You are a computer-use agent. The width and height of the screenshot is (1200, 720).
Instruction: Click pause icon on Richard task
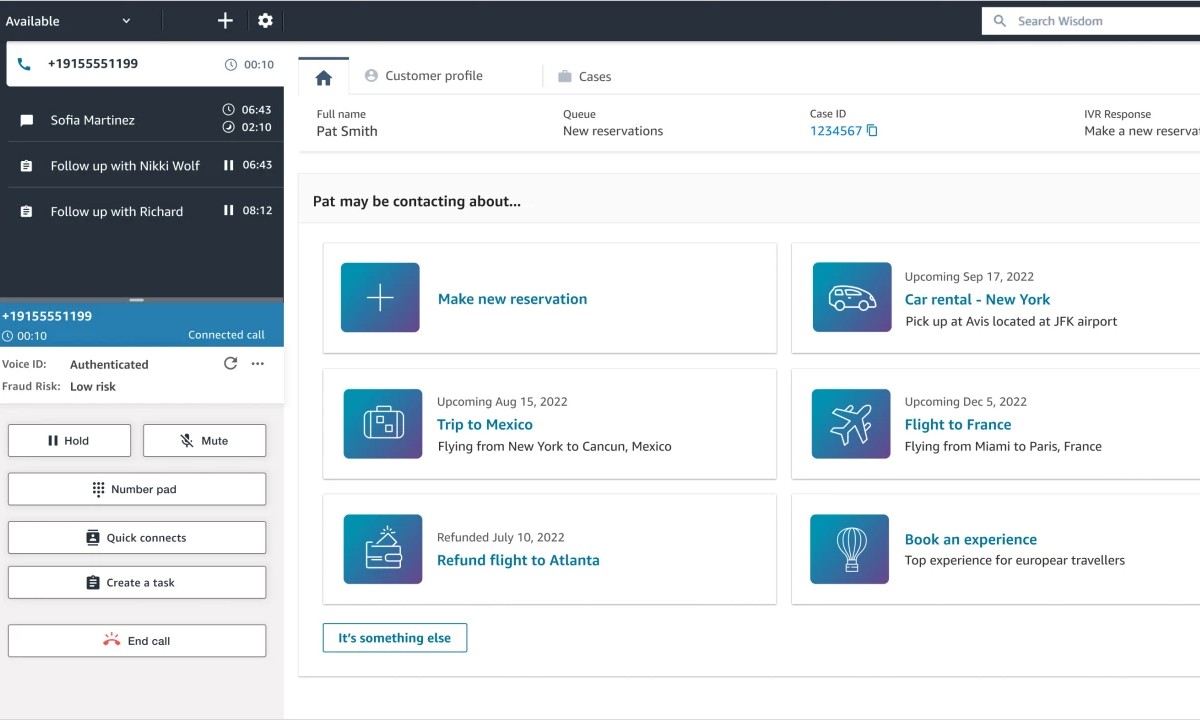[x=229, y=210]
